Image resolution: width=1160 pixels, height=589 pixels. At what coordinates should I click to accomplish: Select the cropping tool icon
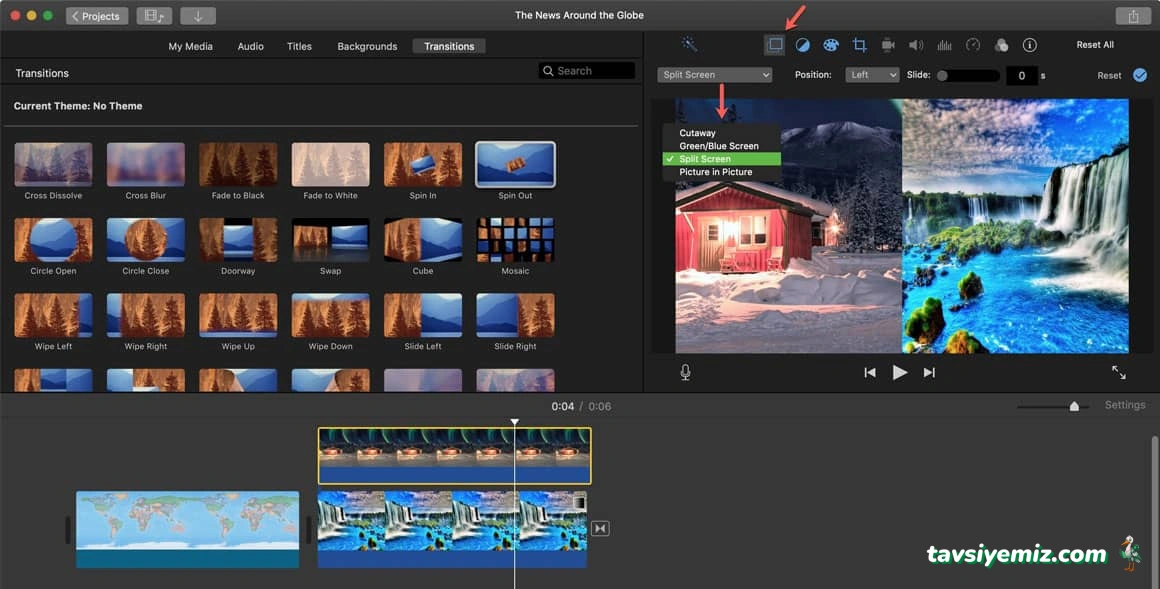(x=859, y=45)
